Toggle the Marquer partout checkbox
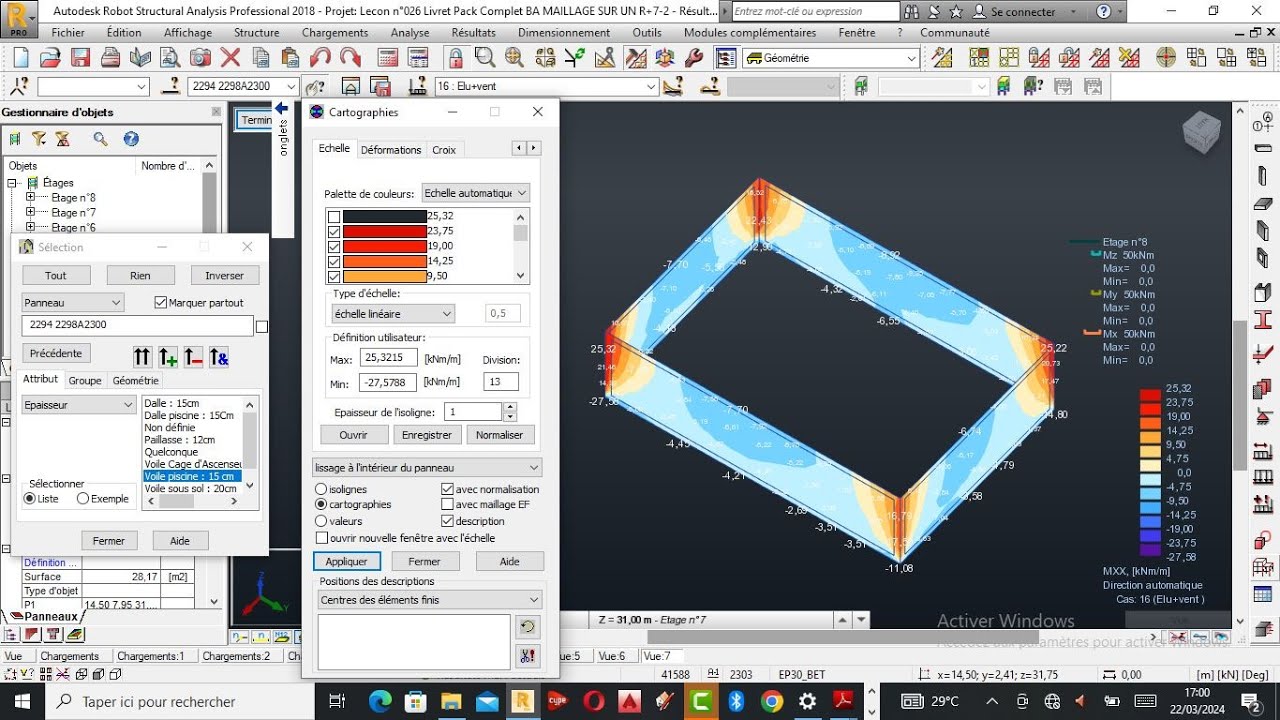1280x720 pixels. pyautogui.click(x=161, y=302)
